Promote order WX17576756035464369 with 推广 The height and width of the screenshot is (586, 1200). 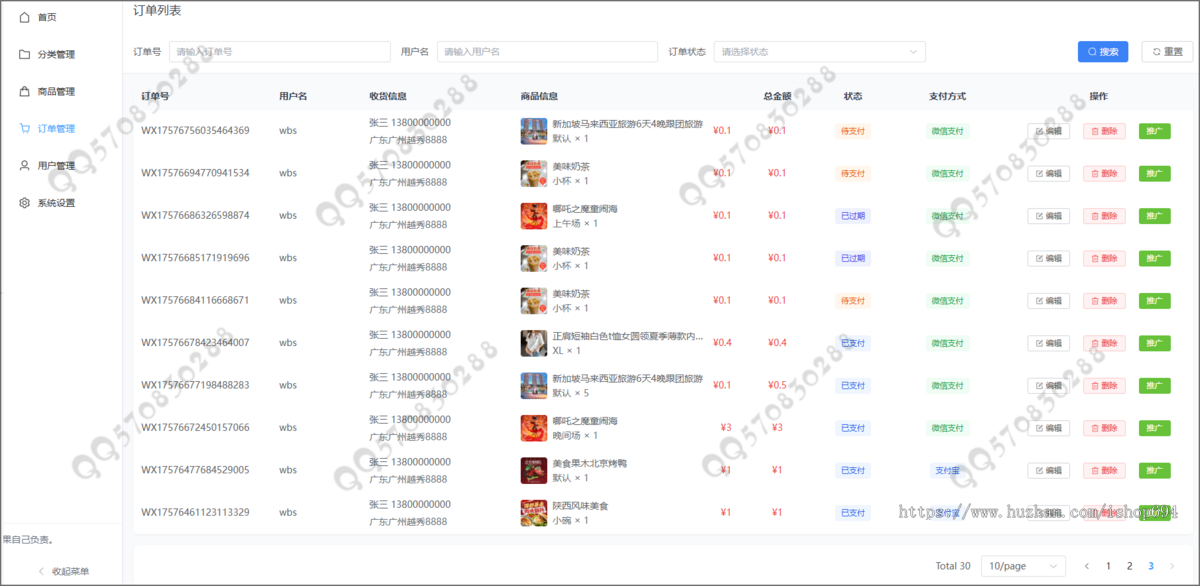[1154, 131]
